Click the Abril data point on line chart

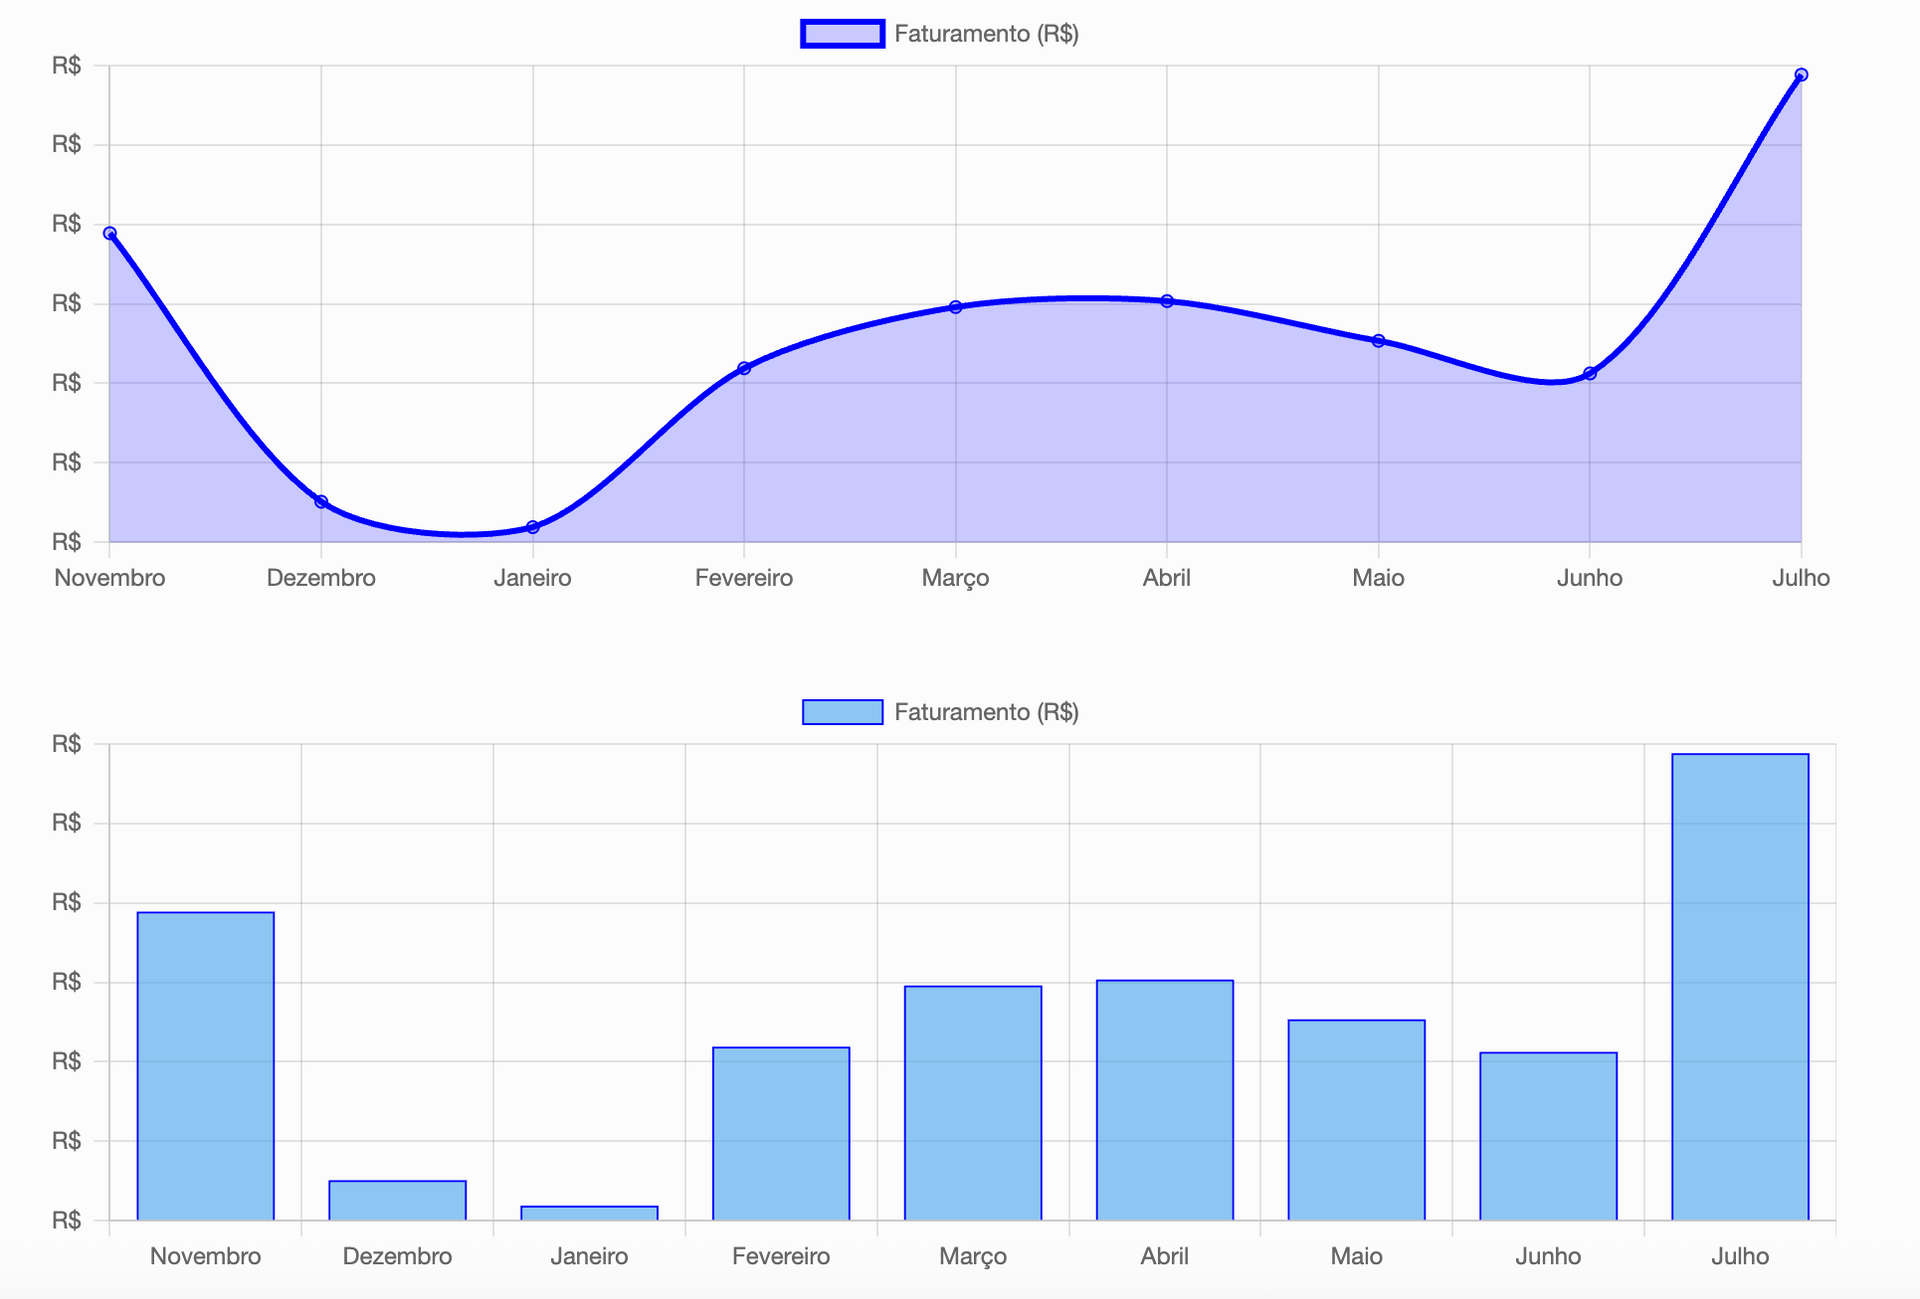coord(1167,301)
